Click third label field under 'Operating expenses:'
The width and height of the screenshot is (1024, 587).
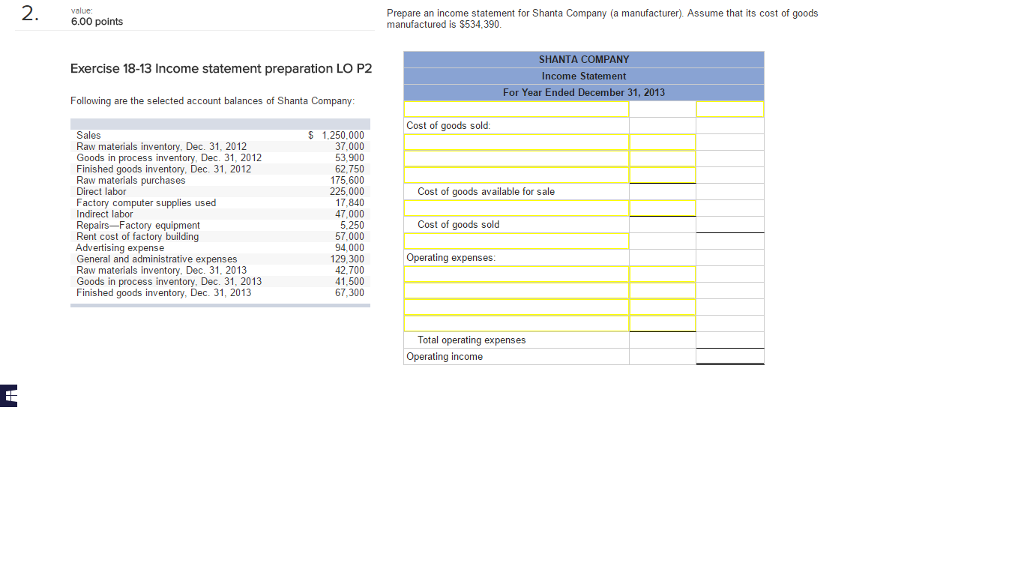(517, 307)
